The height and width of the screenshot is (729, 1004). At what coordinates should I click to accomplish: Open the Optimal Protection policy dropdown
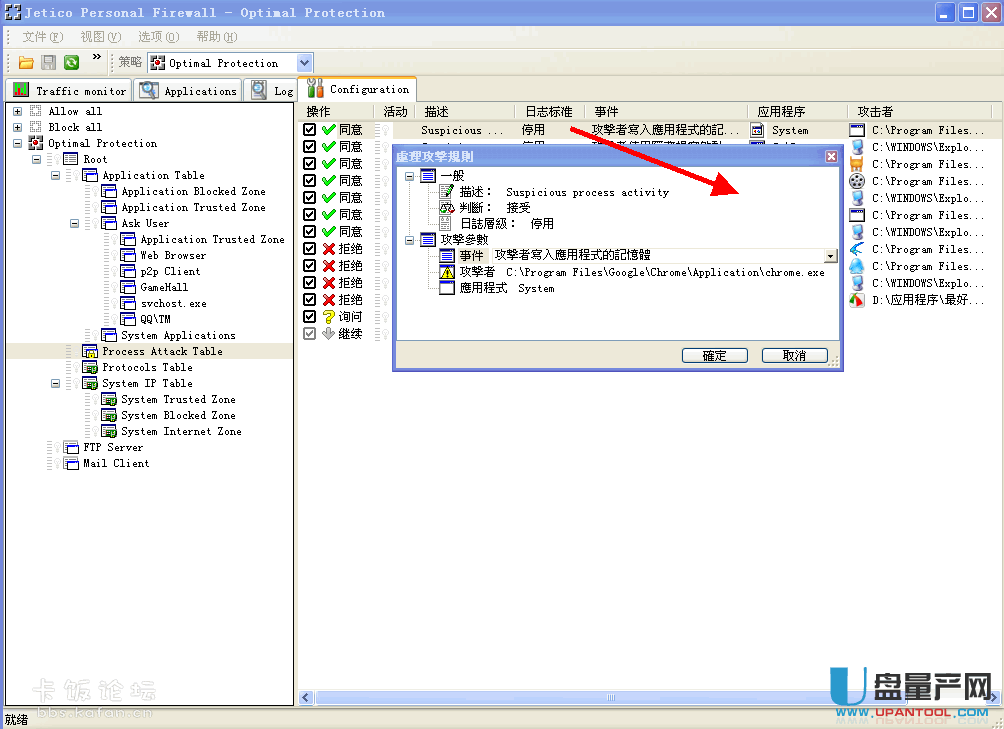pyautogui.click(x=305, y=63)
